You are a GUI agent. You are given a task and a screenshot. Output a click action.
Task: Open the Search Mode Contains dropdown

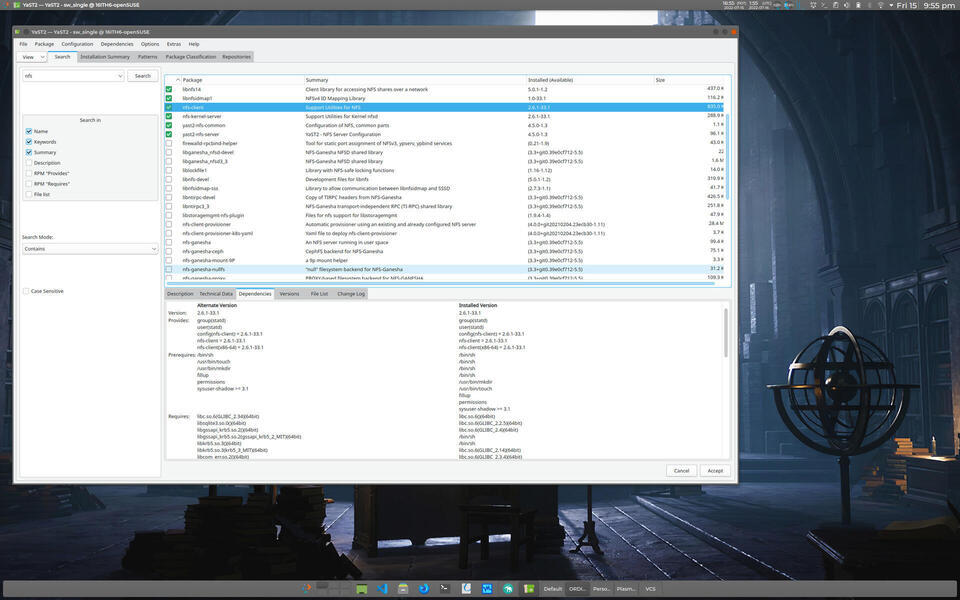point(90,249)
